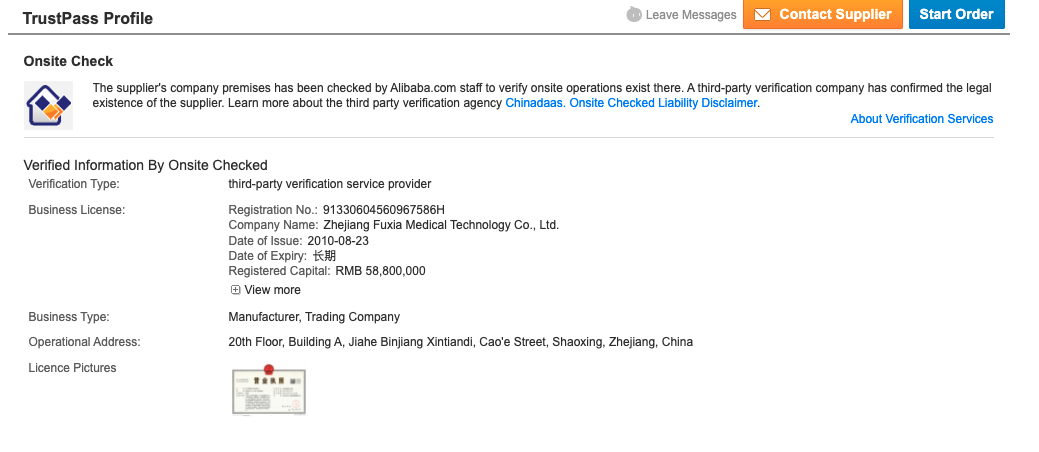This screenshot has height=452, width=1039.
Task: Click the Leave Messages chat bubble icon
Action: point(634,15)
